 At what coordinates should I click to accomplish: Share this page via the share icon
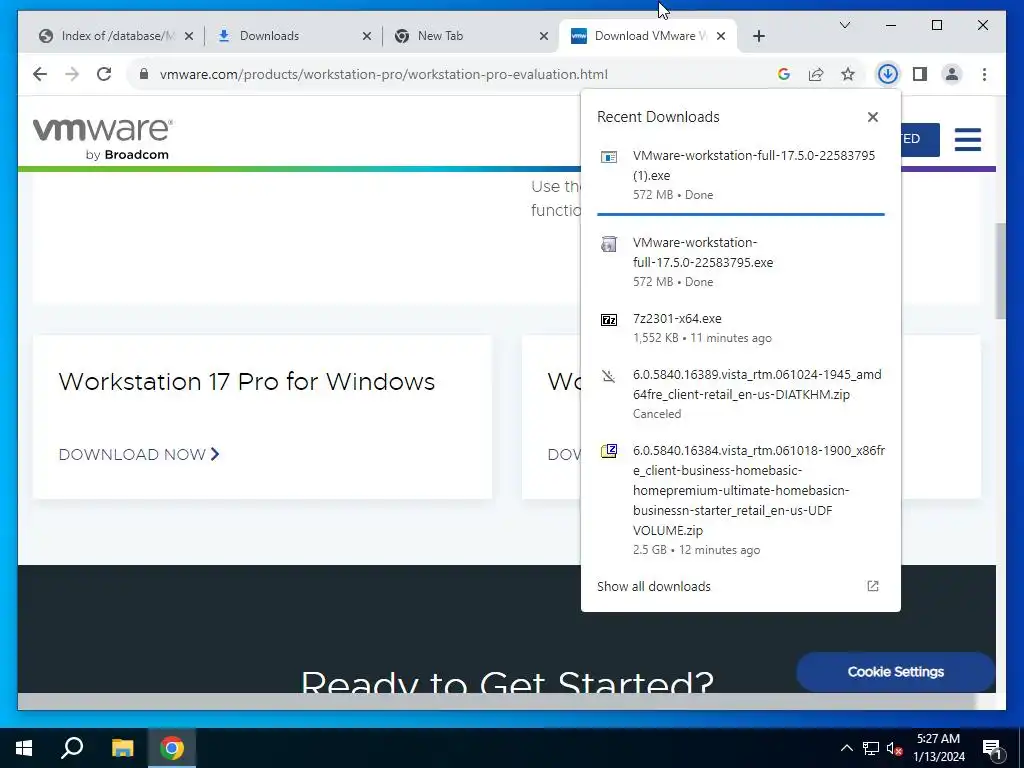tap(816, 74)
